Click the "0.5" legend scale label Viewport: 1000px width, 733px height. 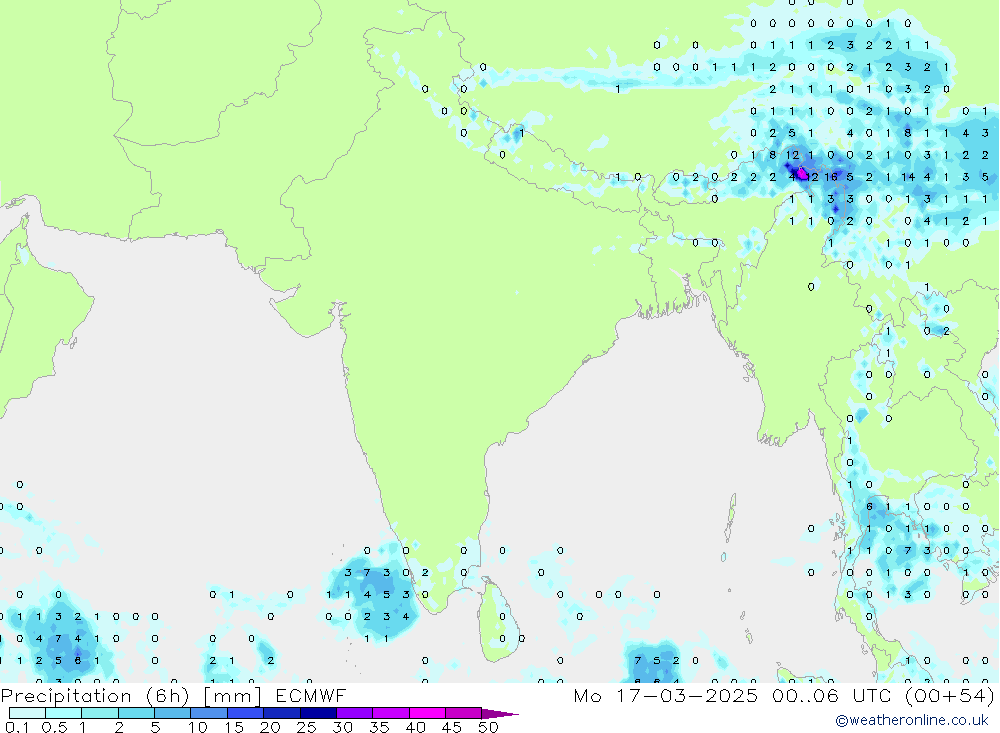click(54, 727)
